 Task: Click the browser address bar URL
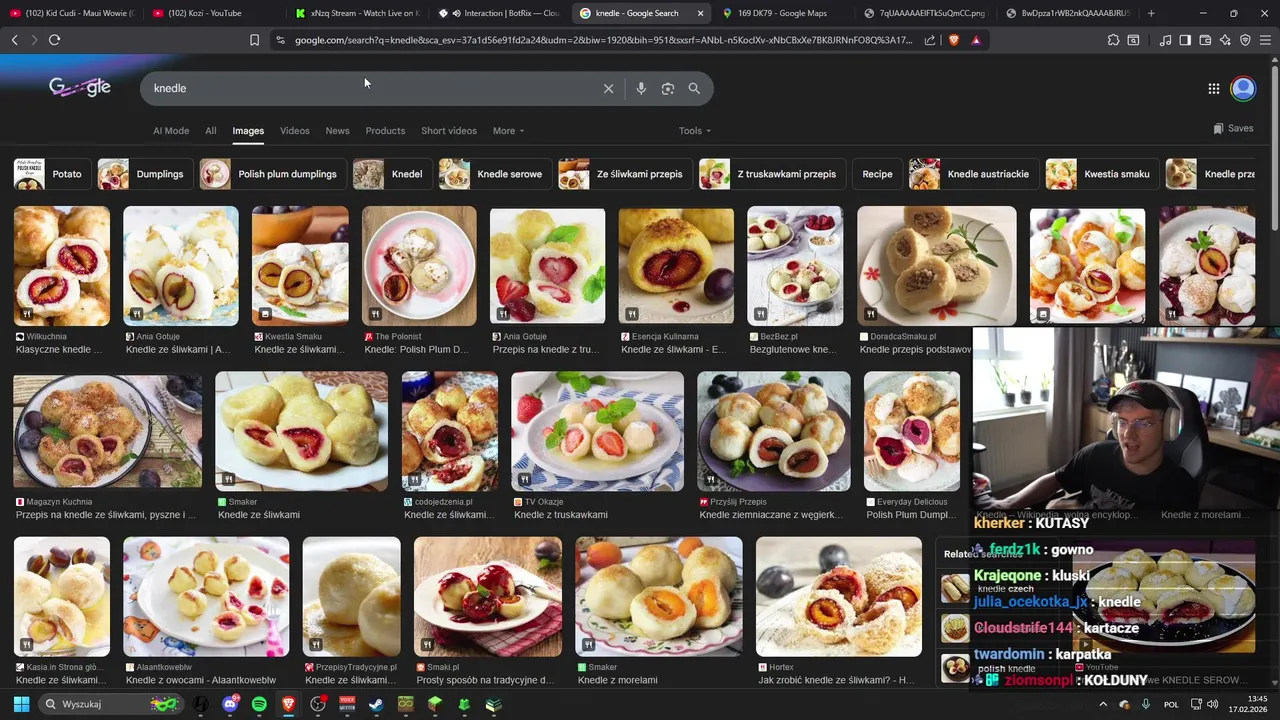point(603,40)
